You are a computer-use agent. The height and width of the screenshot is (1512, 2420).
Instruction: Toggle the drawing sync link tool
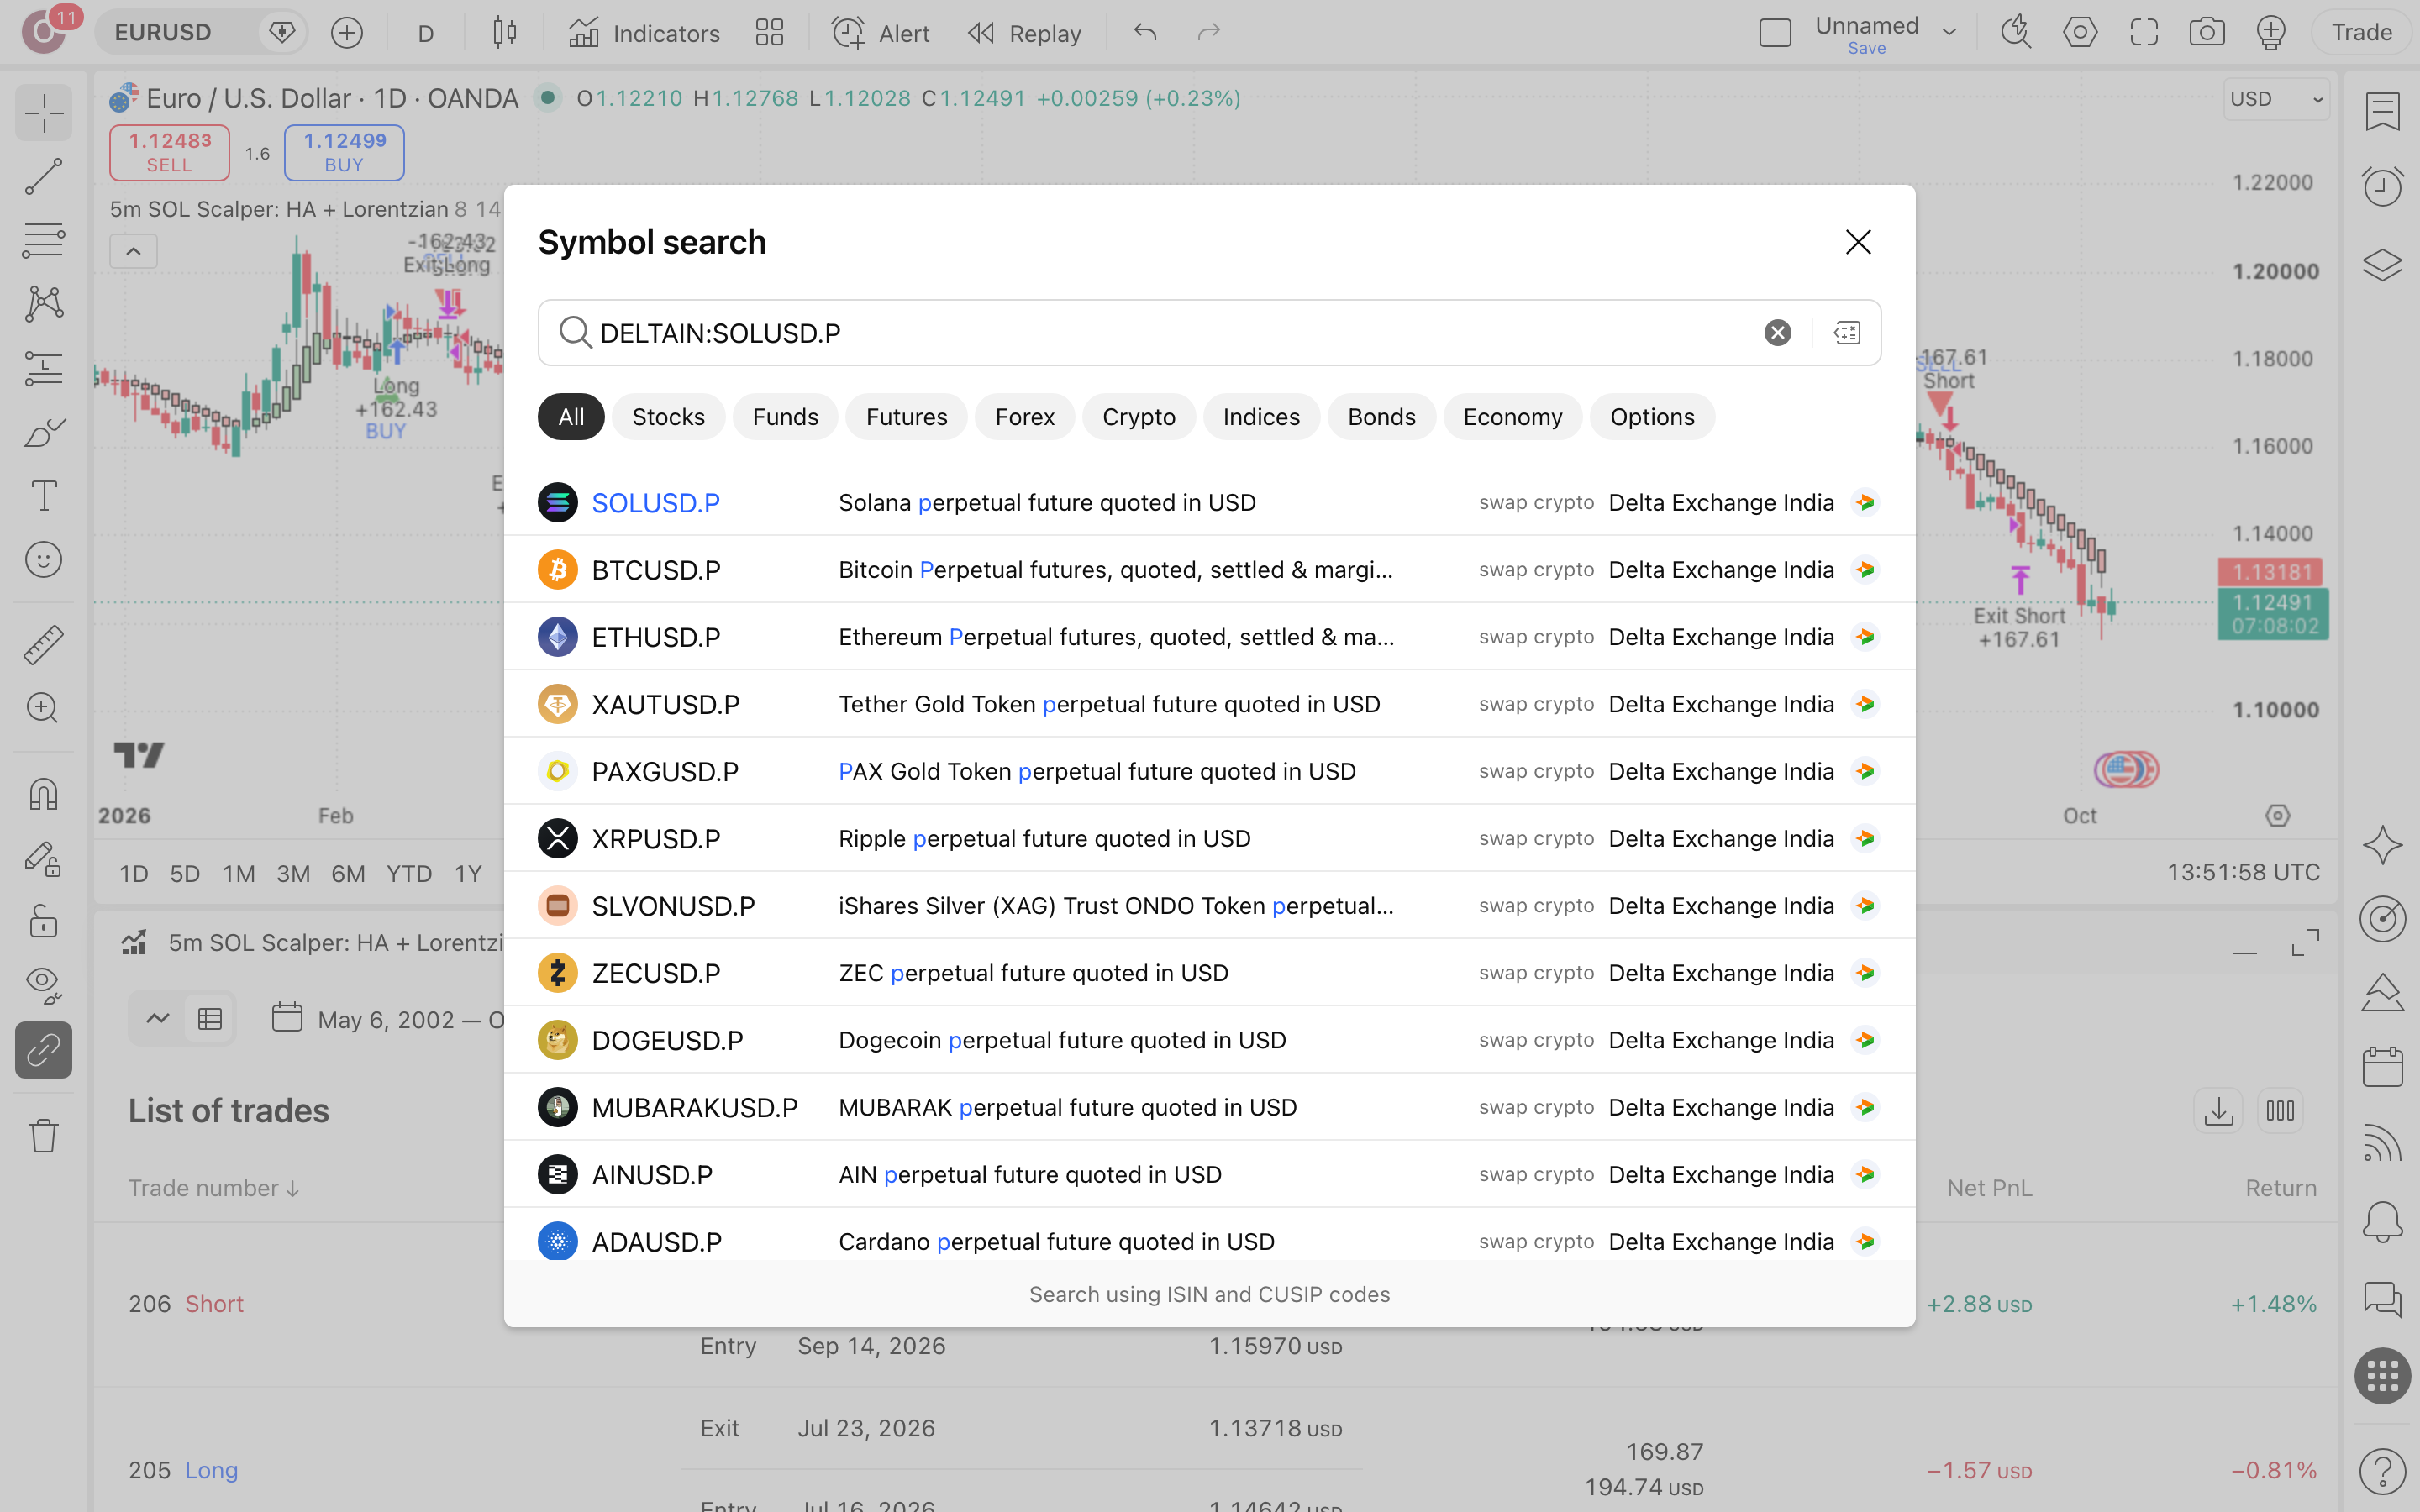(x=44, y=1049)
